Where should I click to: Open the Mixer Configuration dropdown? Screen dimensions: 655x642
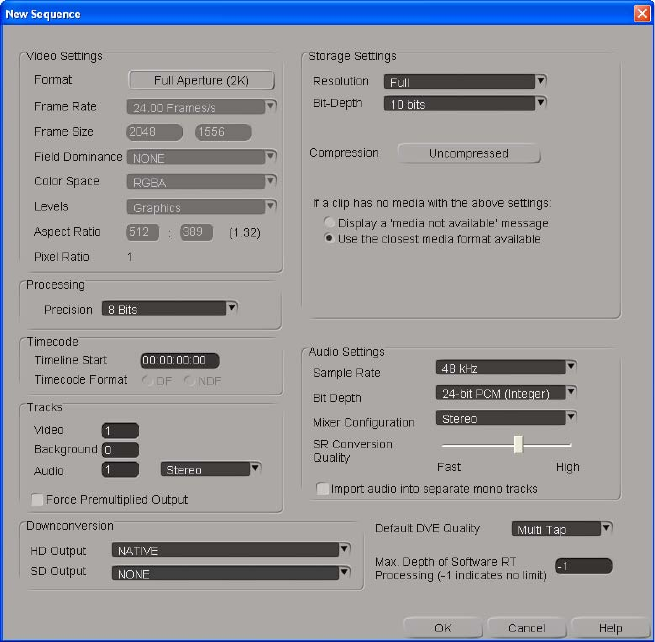[506, 418]
